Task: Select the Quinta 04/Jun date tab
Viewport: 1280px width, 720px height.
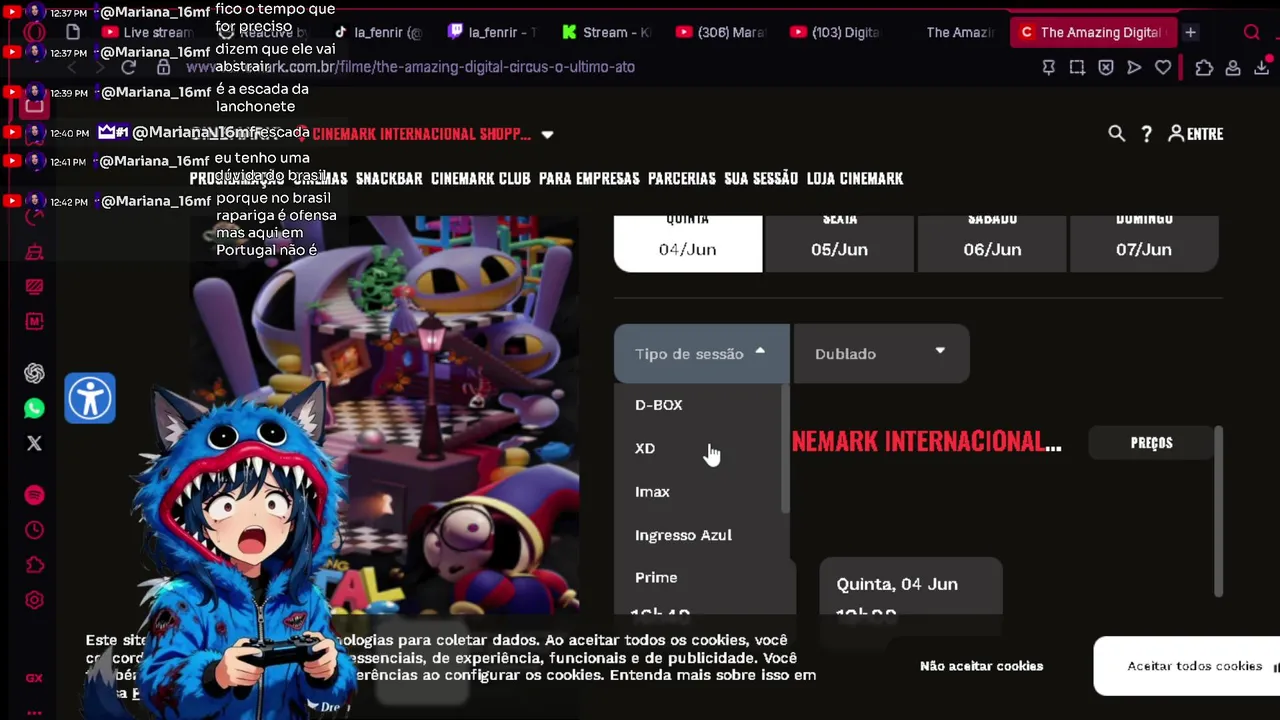Action: pos(688,243)
